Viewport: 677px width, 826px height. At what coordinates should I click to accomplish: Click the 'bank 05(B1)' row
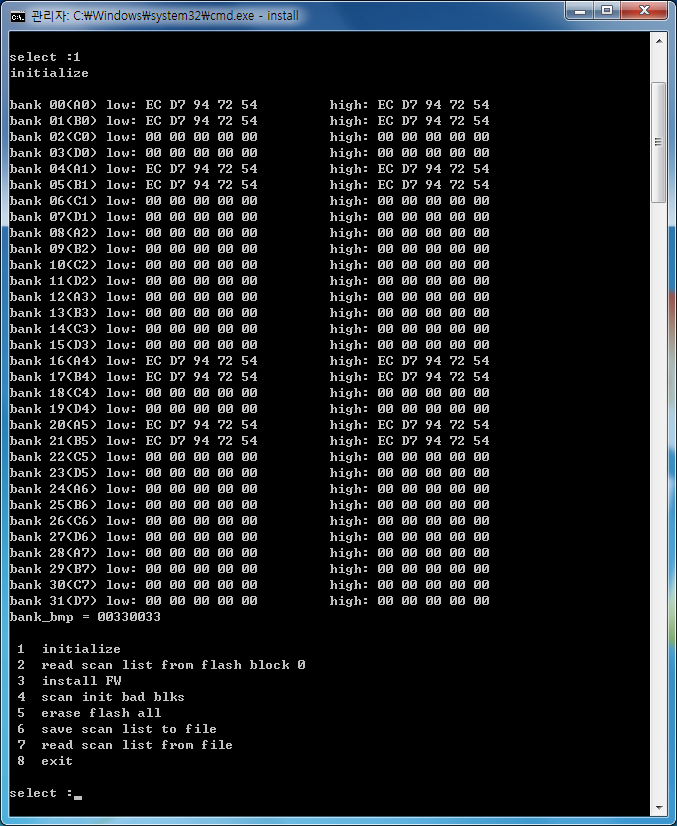(x=249, y=185)
